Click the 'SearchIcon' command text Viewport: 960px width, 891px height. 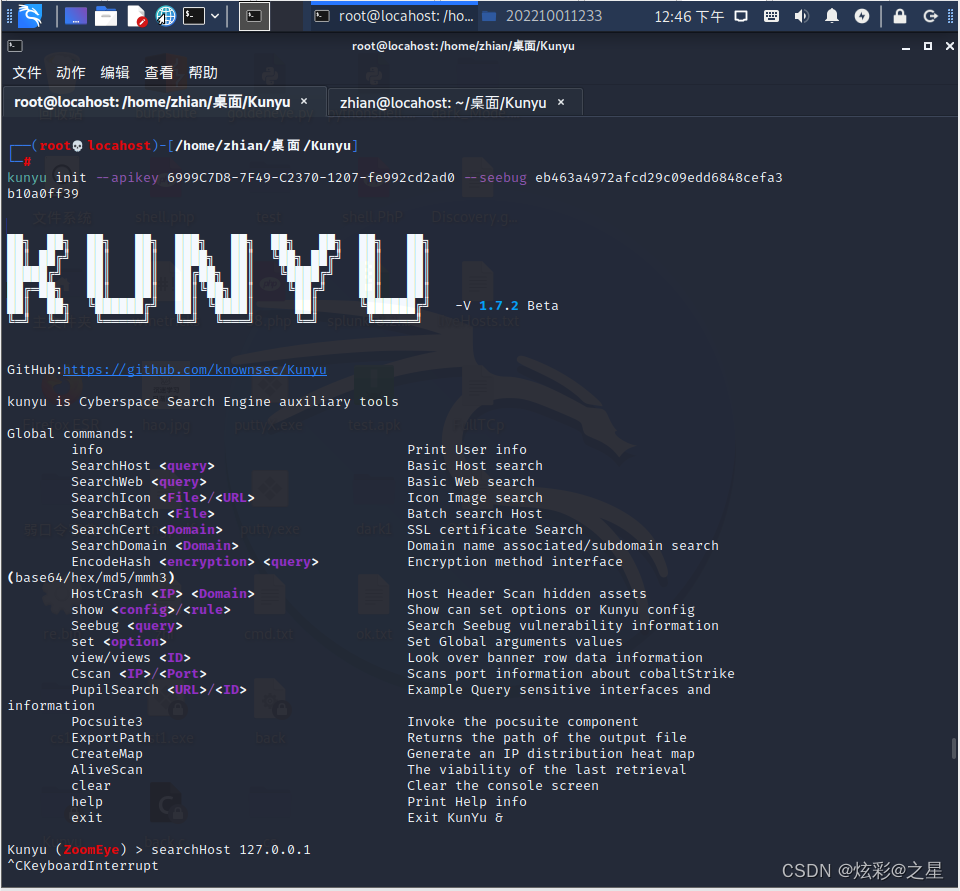pos(110,497)
